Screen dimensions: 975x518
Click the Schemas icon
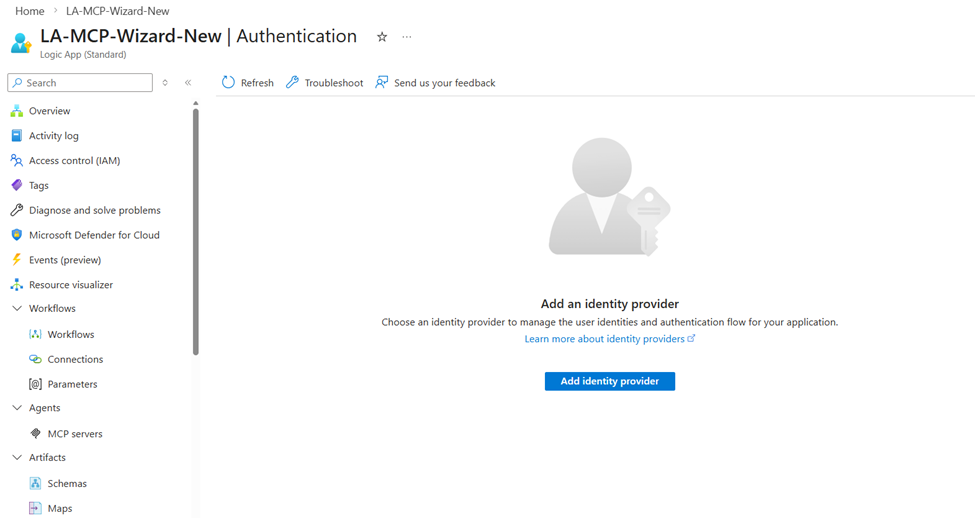(35, 483)
